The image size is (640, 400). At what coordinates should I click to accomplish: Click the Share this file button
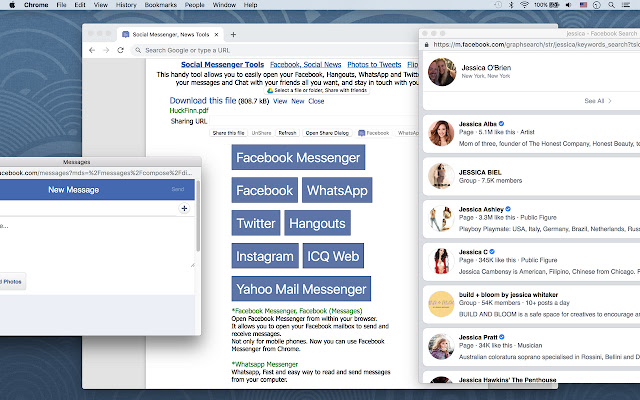click(x=228, y=133)
